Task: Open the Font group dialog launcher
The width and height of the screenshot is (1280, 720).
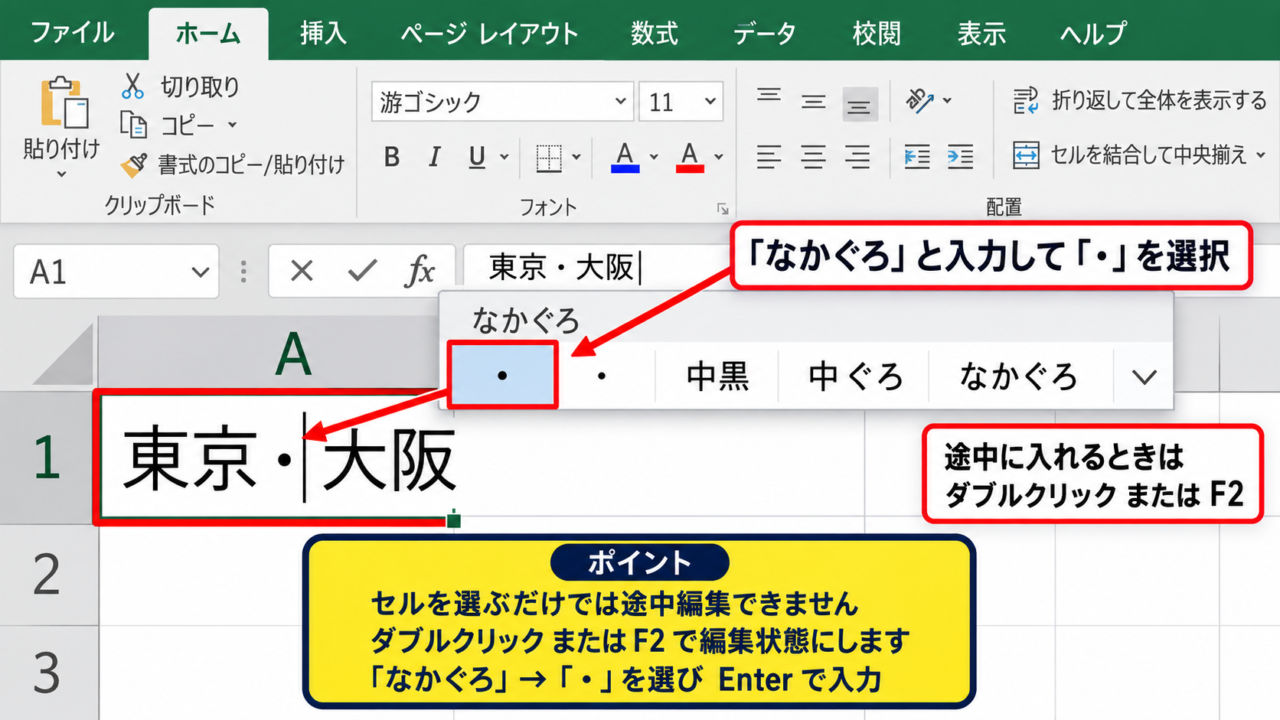Action: pos(721,208)
